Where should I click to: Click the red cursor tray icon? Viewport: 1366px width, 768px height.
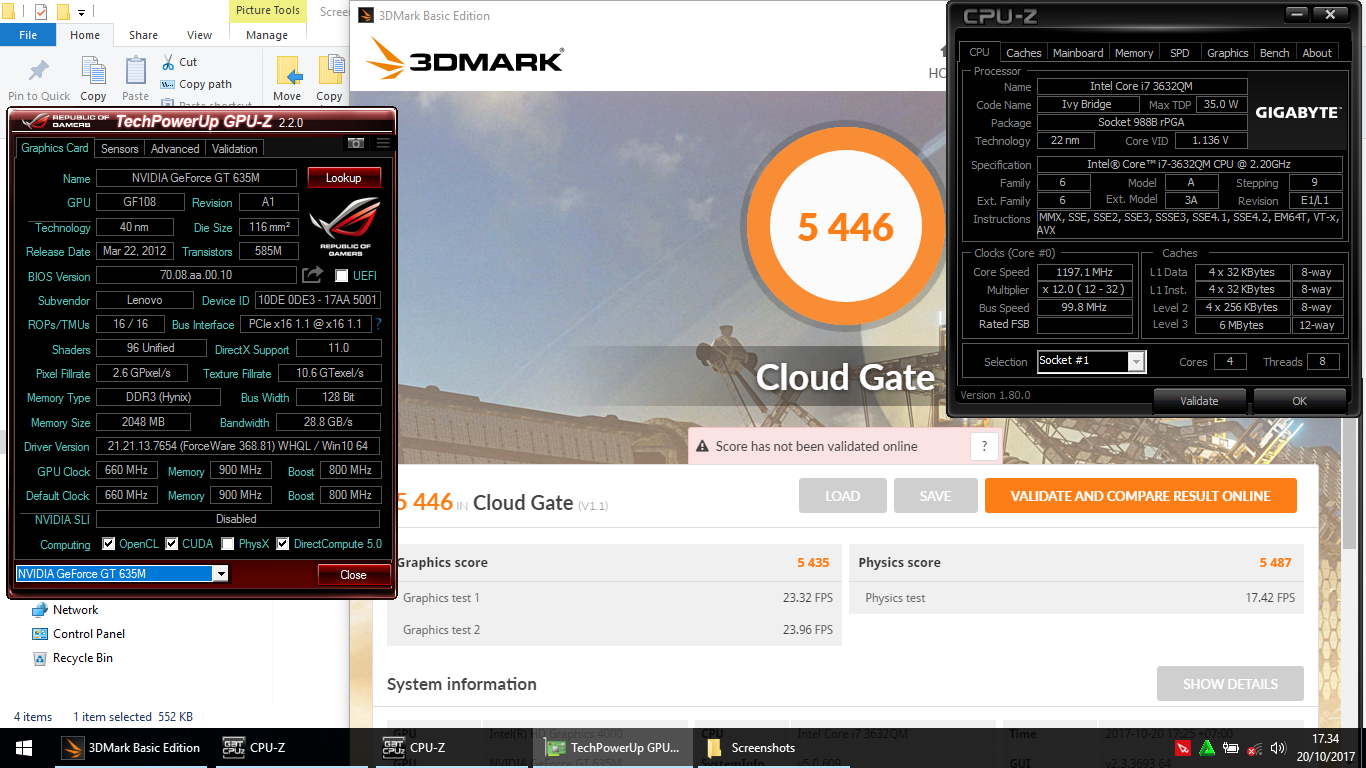pyautogui.click(x=1183, y=747)
